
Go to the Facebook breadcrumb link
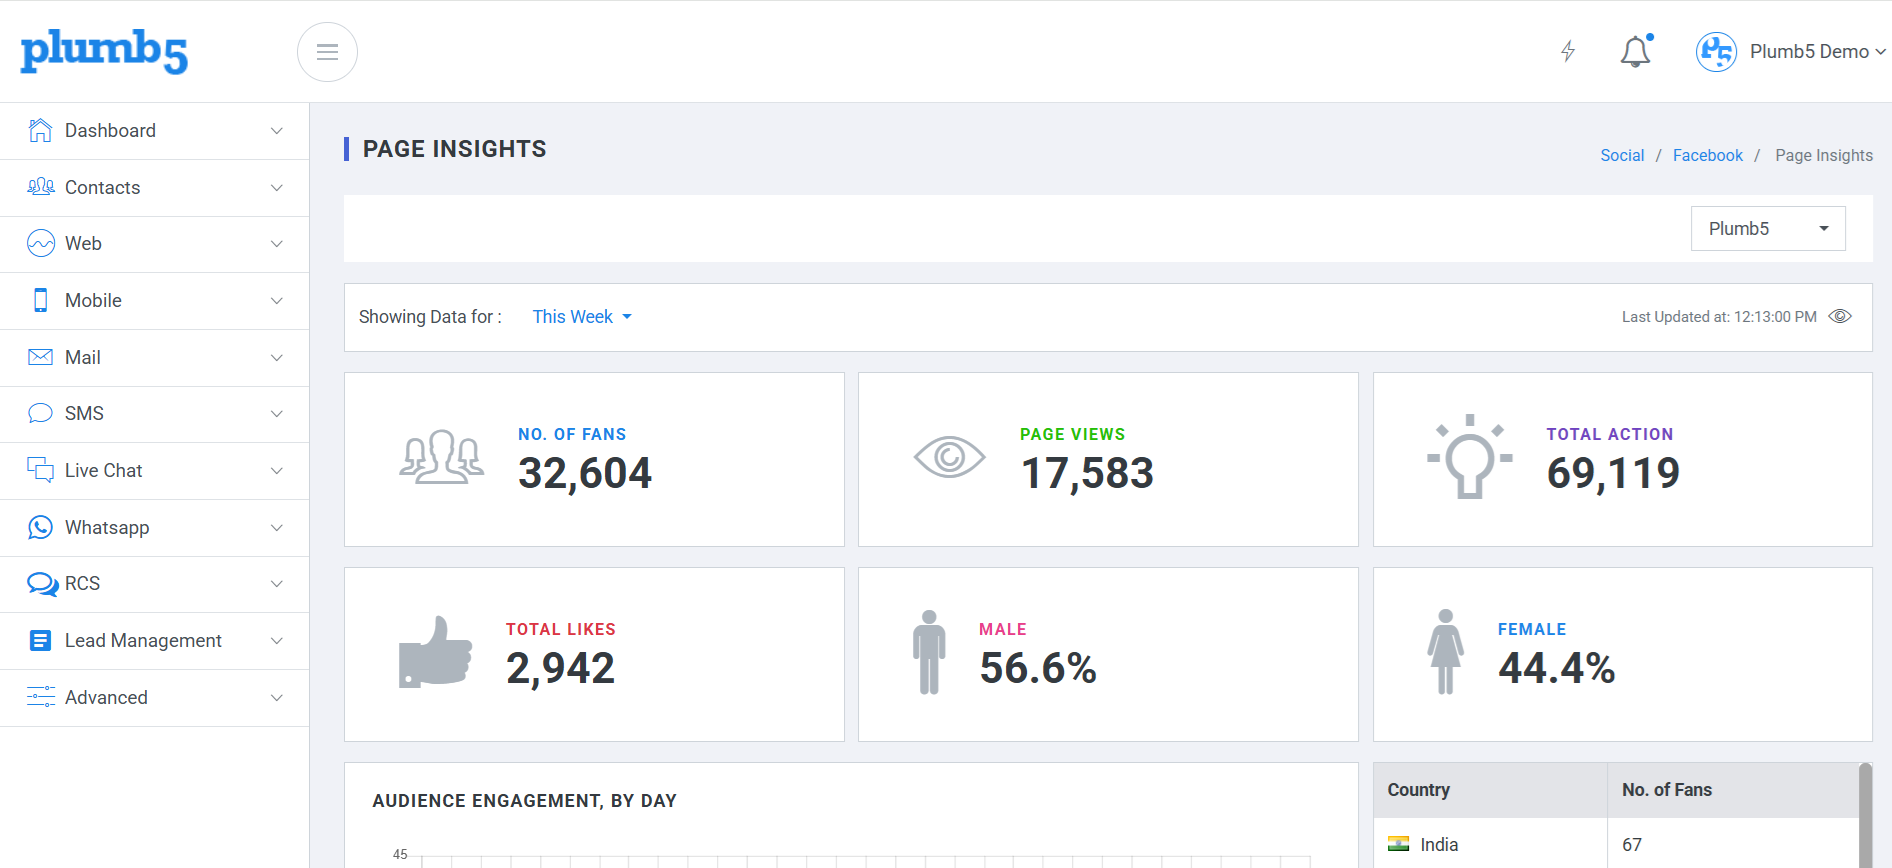pos(1708,155)
